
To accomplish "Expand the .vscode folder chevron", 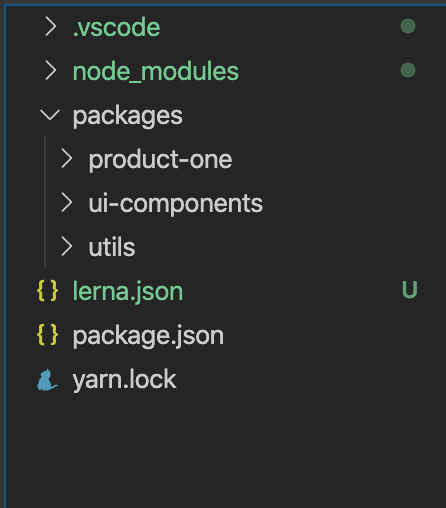I will pyautogui.click(x=50, y=27).
